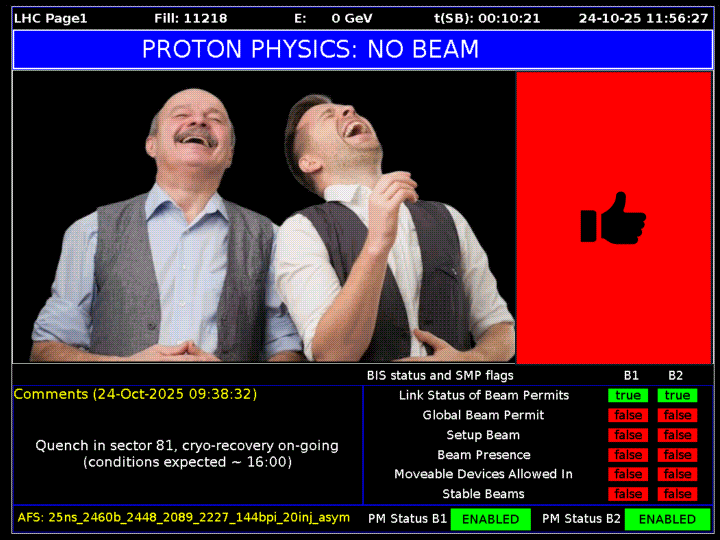Click the B1 false flag for Beam Presence
720x540 pixels.
(628, 455)
